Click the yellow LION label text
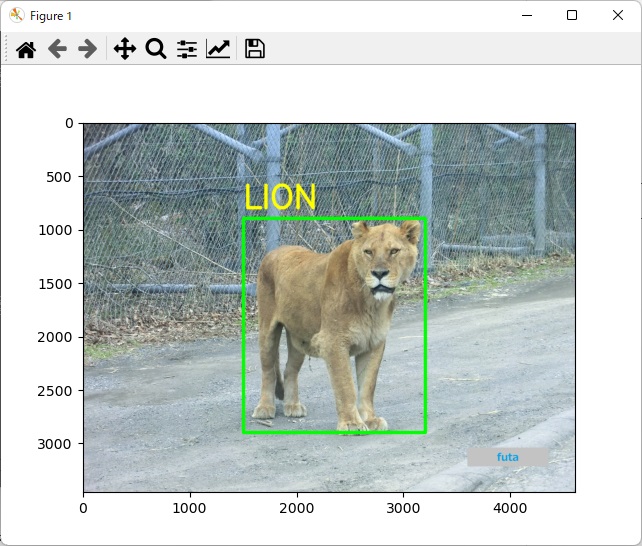The width and height of the screenshot is (642, 546). click(x=280, y=197)
